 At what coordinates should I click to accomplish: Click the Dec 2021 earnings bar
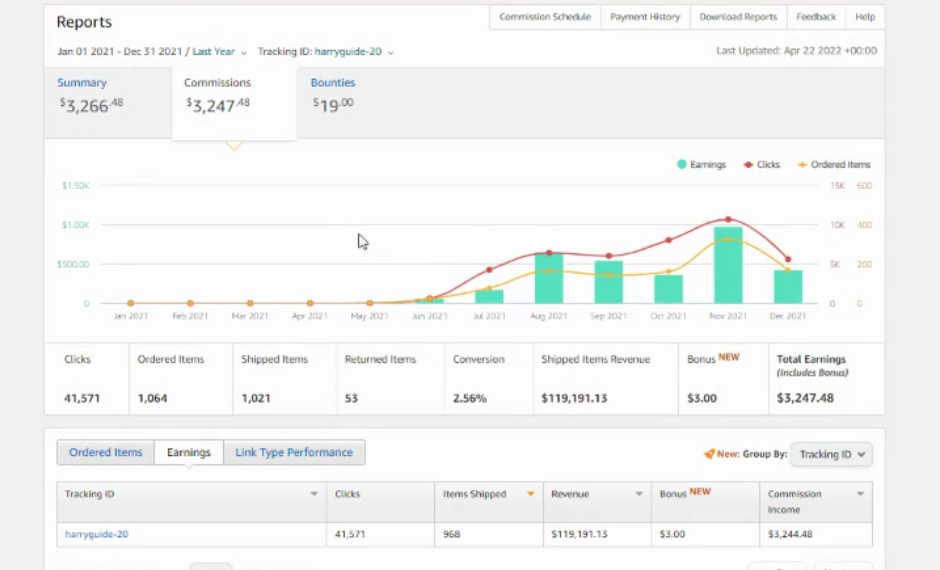pos(788,287)
